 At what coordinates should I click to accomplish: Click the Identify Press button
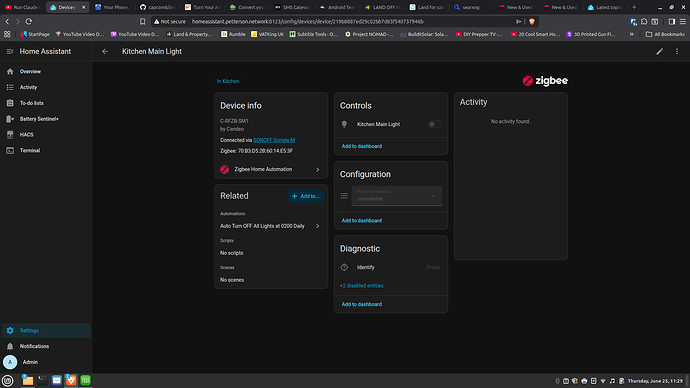[x=433, y=267]
